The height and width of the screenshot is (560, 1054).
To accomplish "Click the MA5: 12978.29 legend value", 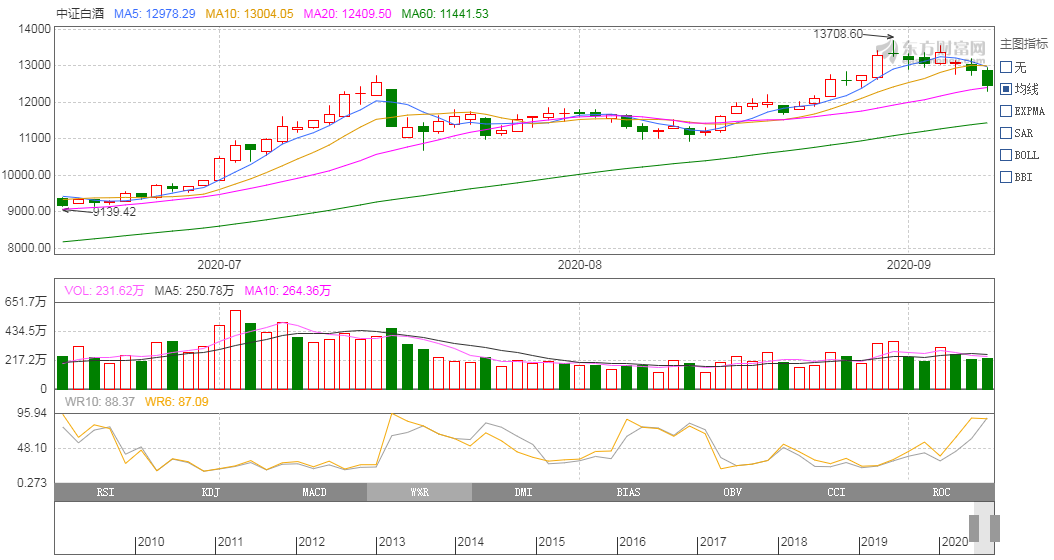I will (155, 13).
